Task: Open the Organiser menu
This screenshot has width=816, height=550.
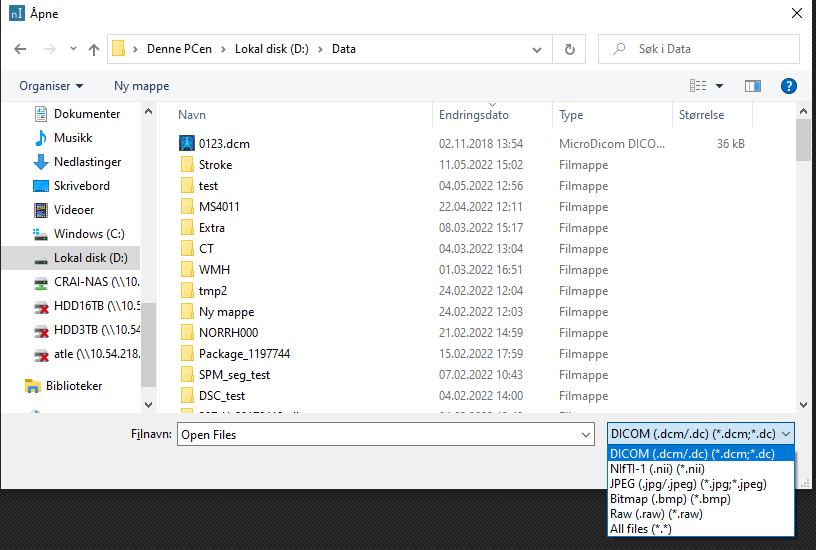Action: (51, 86)
